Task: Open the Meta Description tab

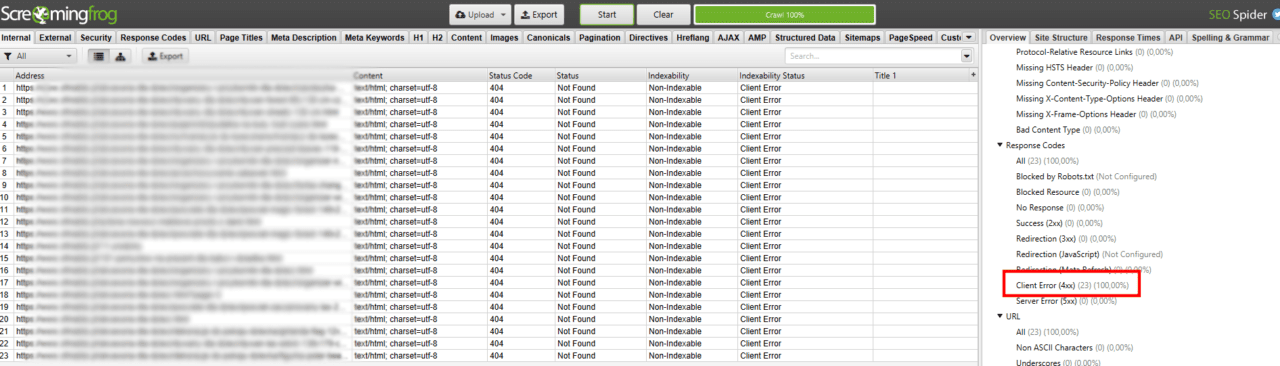Action: 304,37
